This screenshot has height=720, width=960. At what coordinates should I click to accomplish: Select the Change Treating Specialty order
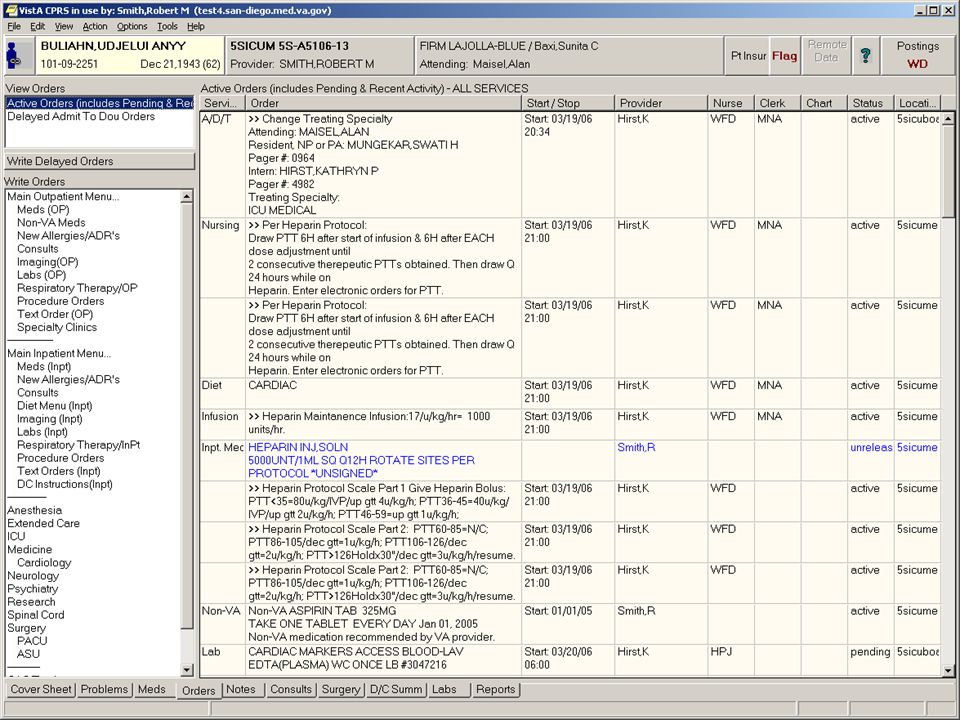(570, 164)
